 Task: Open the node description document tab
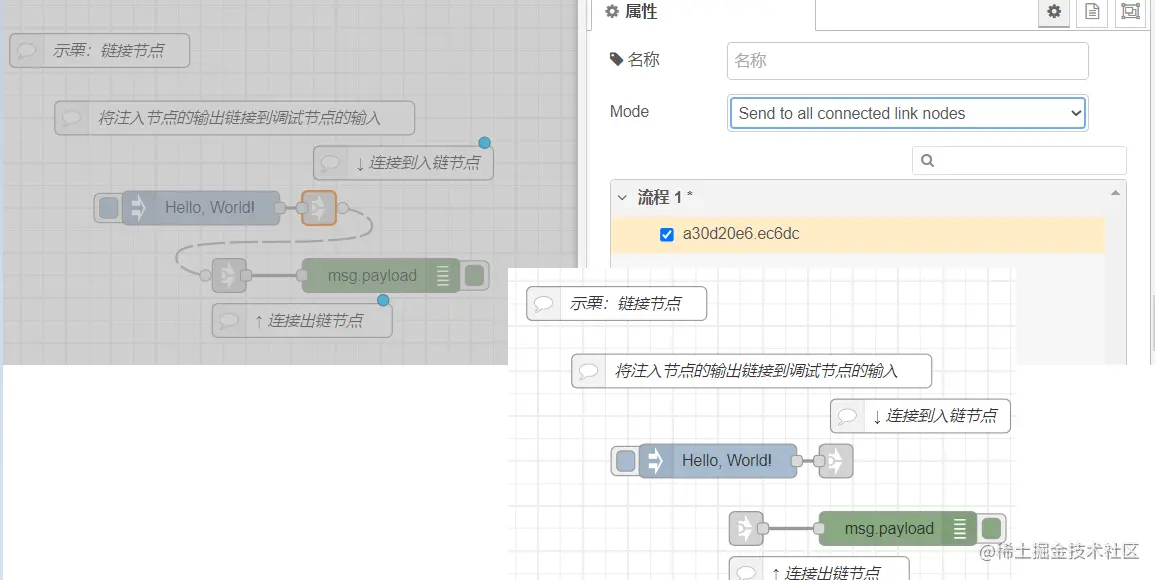tap(1092, 13)
